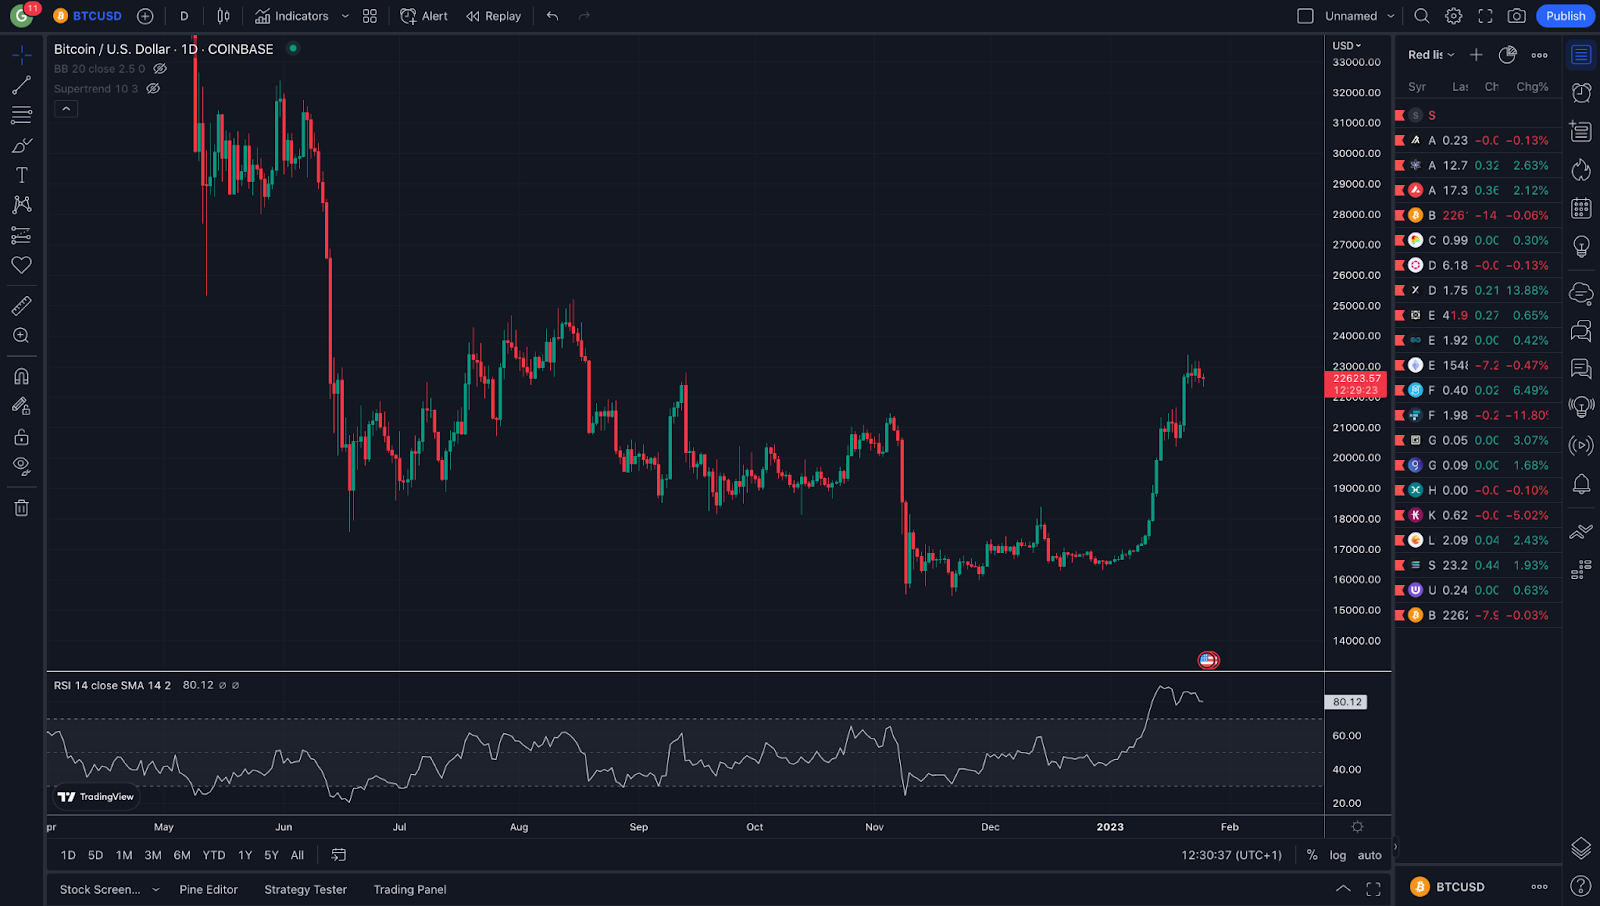The image size is (1600, 906).
Task: Tick the layout checkbox next to Unnamed
Action: [x=1305, y=16]
